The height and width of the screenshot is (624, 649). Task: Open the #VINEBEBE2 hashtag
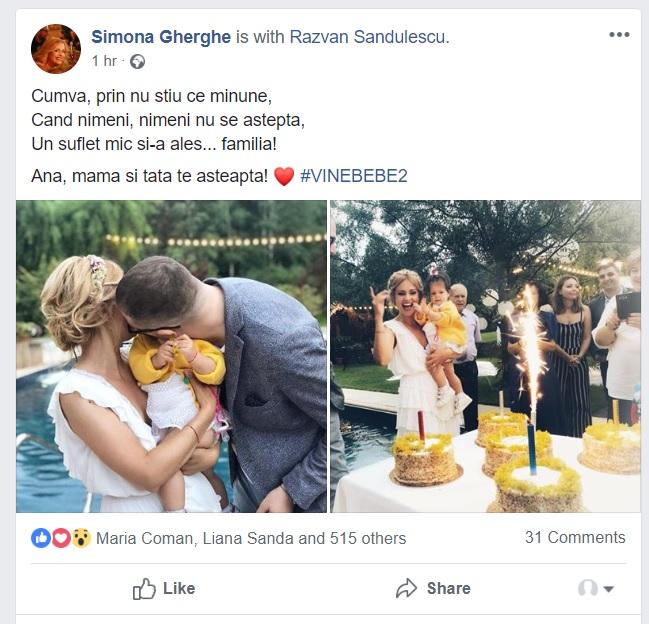tap(353, 177)
